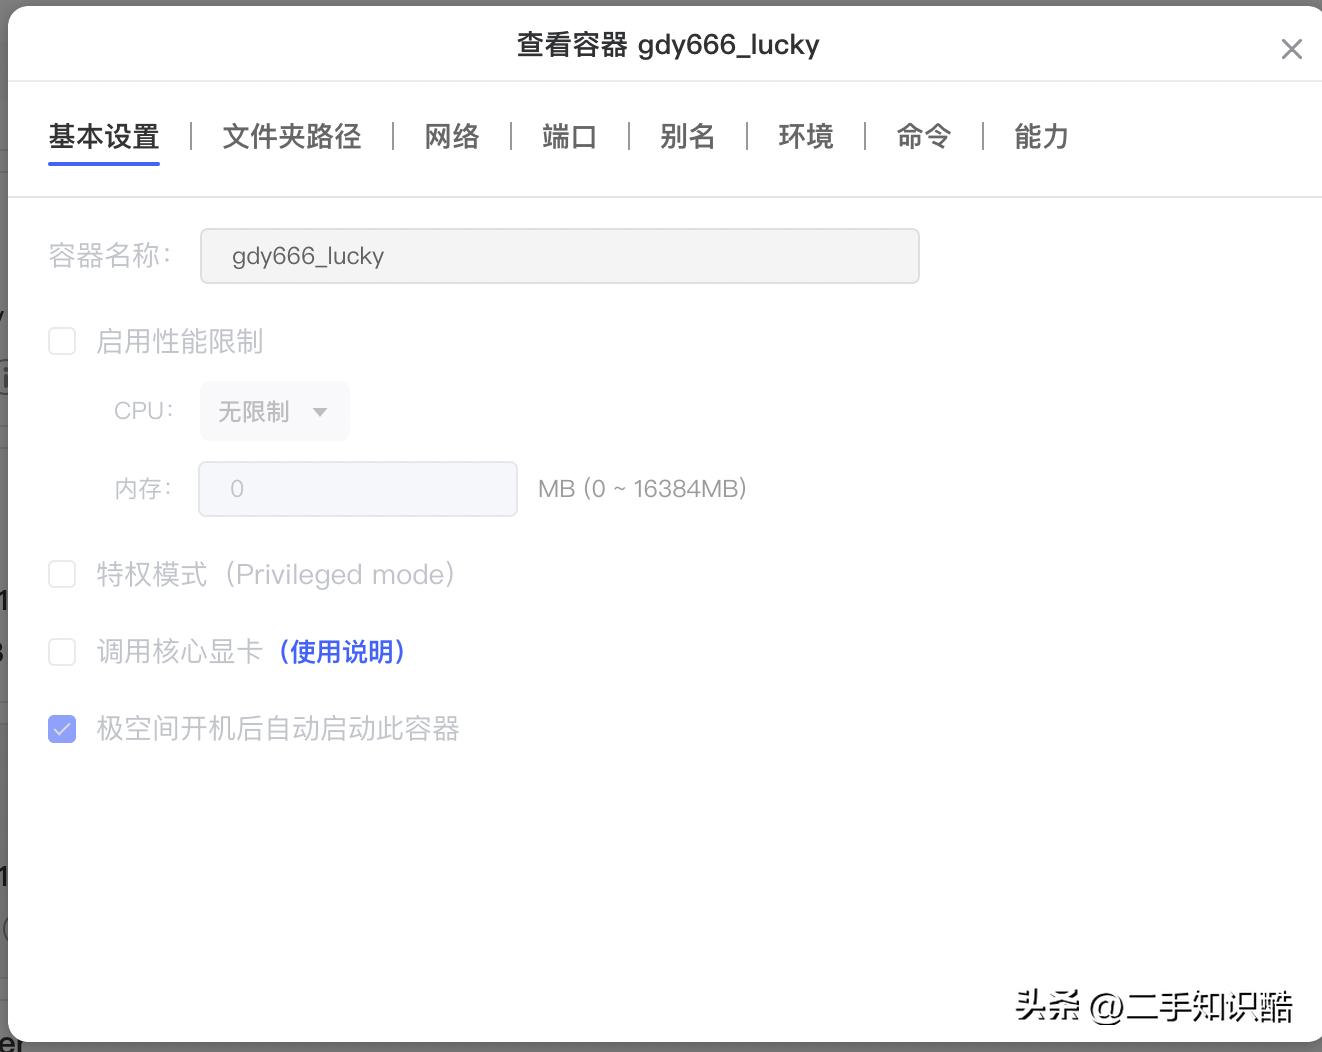Enable the 启用性能限制 checkbox
Image resolution: width=1322 pixels, height=1052 pixels.
(62, 341)
